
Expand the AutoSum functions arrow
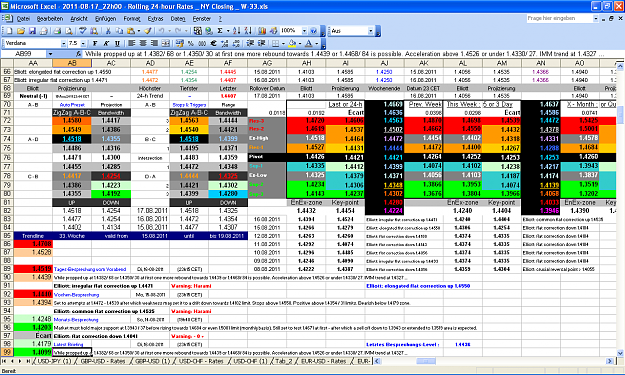tap(228, 31)
